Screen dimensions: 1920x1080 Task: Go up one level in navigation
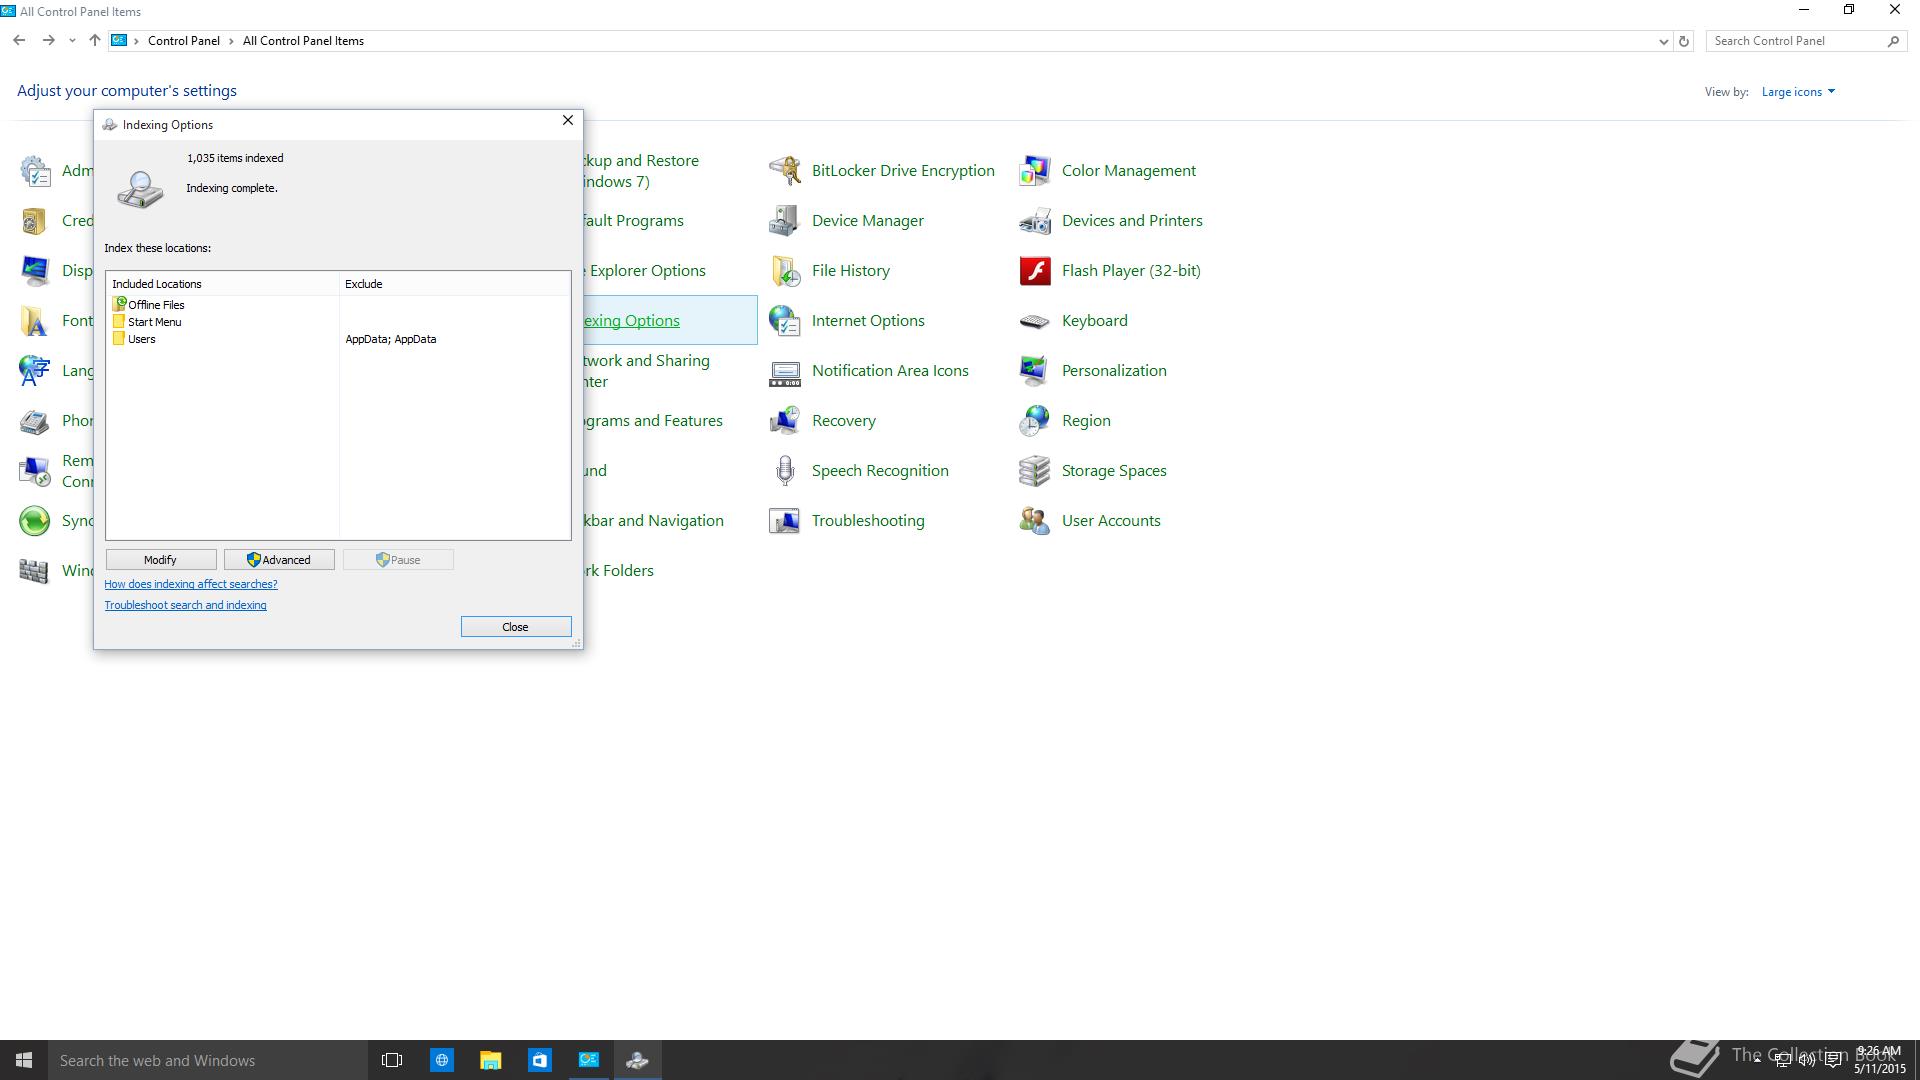[94, 41]
